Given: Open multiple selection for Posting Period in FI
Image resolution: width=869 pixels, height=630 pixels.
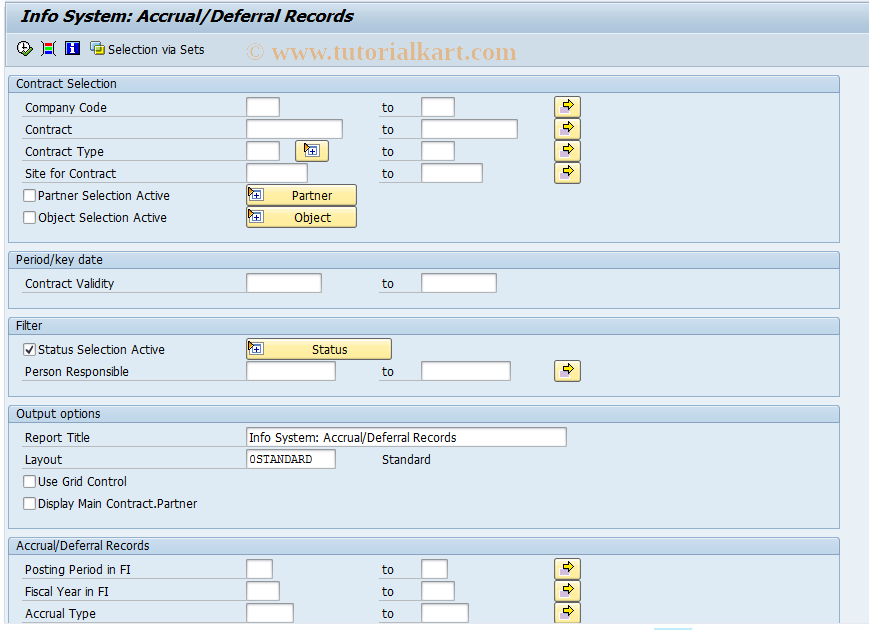Looking at the screenshot, I should tap(567, 568).
